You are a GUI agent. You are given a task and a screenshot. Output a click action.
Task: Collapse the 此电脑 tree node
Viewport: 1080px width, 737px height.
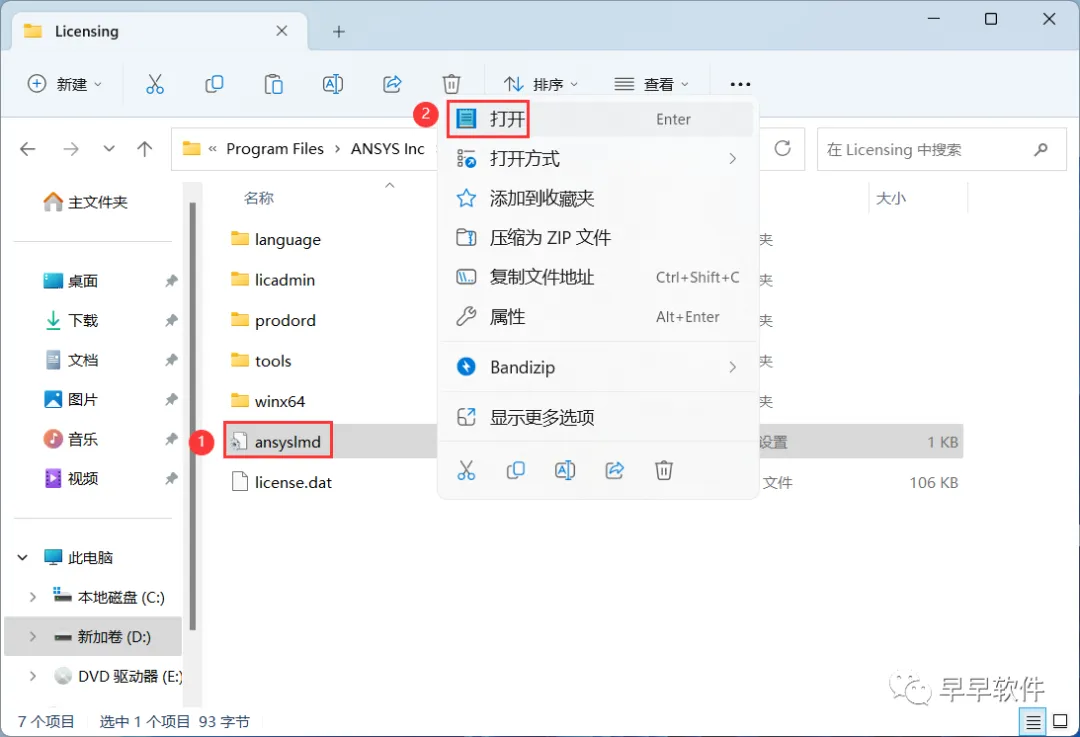[23, 557]
